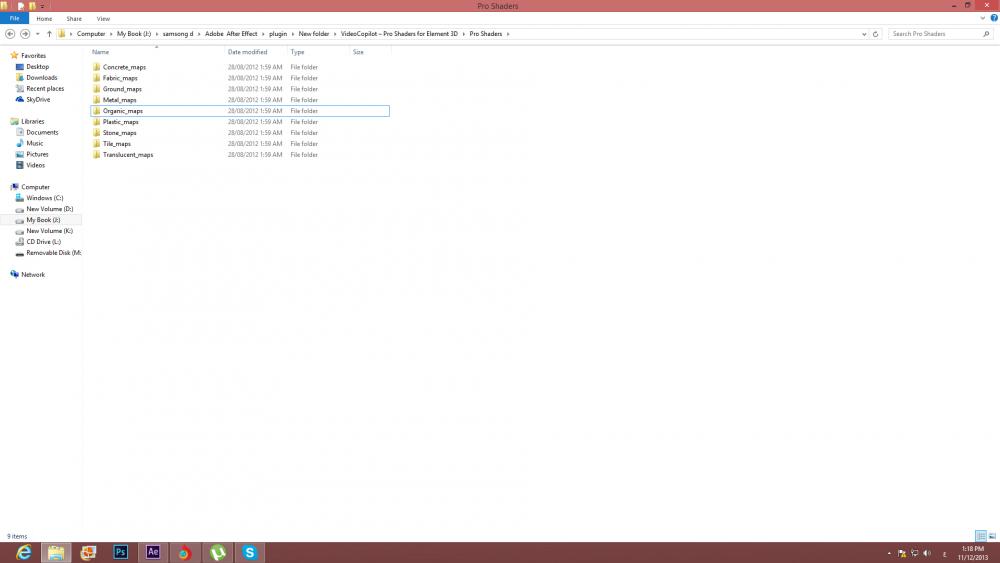1000x563 pixels.
Task: Click VideoCopilot Pro Shaders breadcrumb segment
Action: coord(399,34)
